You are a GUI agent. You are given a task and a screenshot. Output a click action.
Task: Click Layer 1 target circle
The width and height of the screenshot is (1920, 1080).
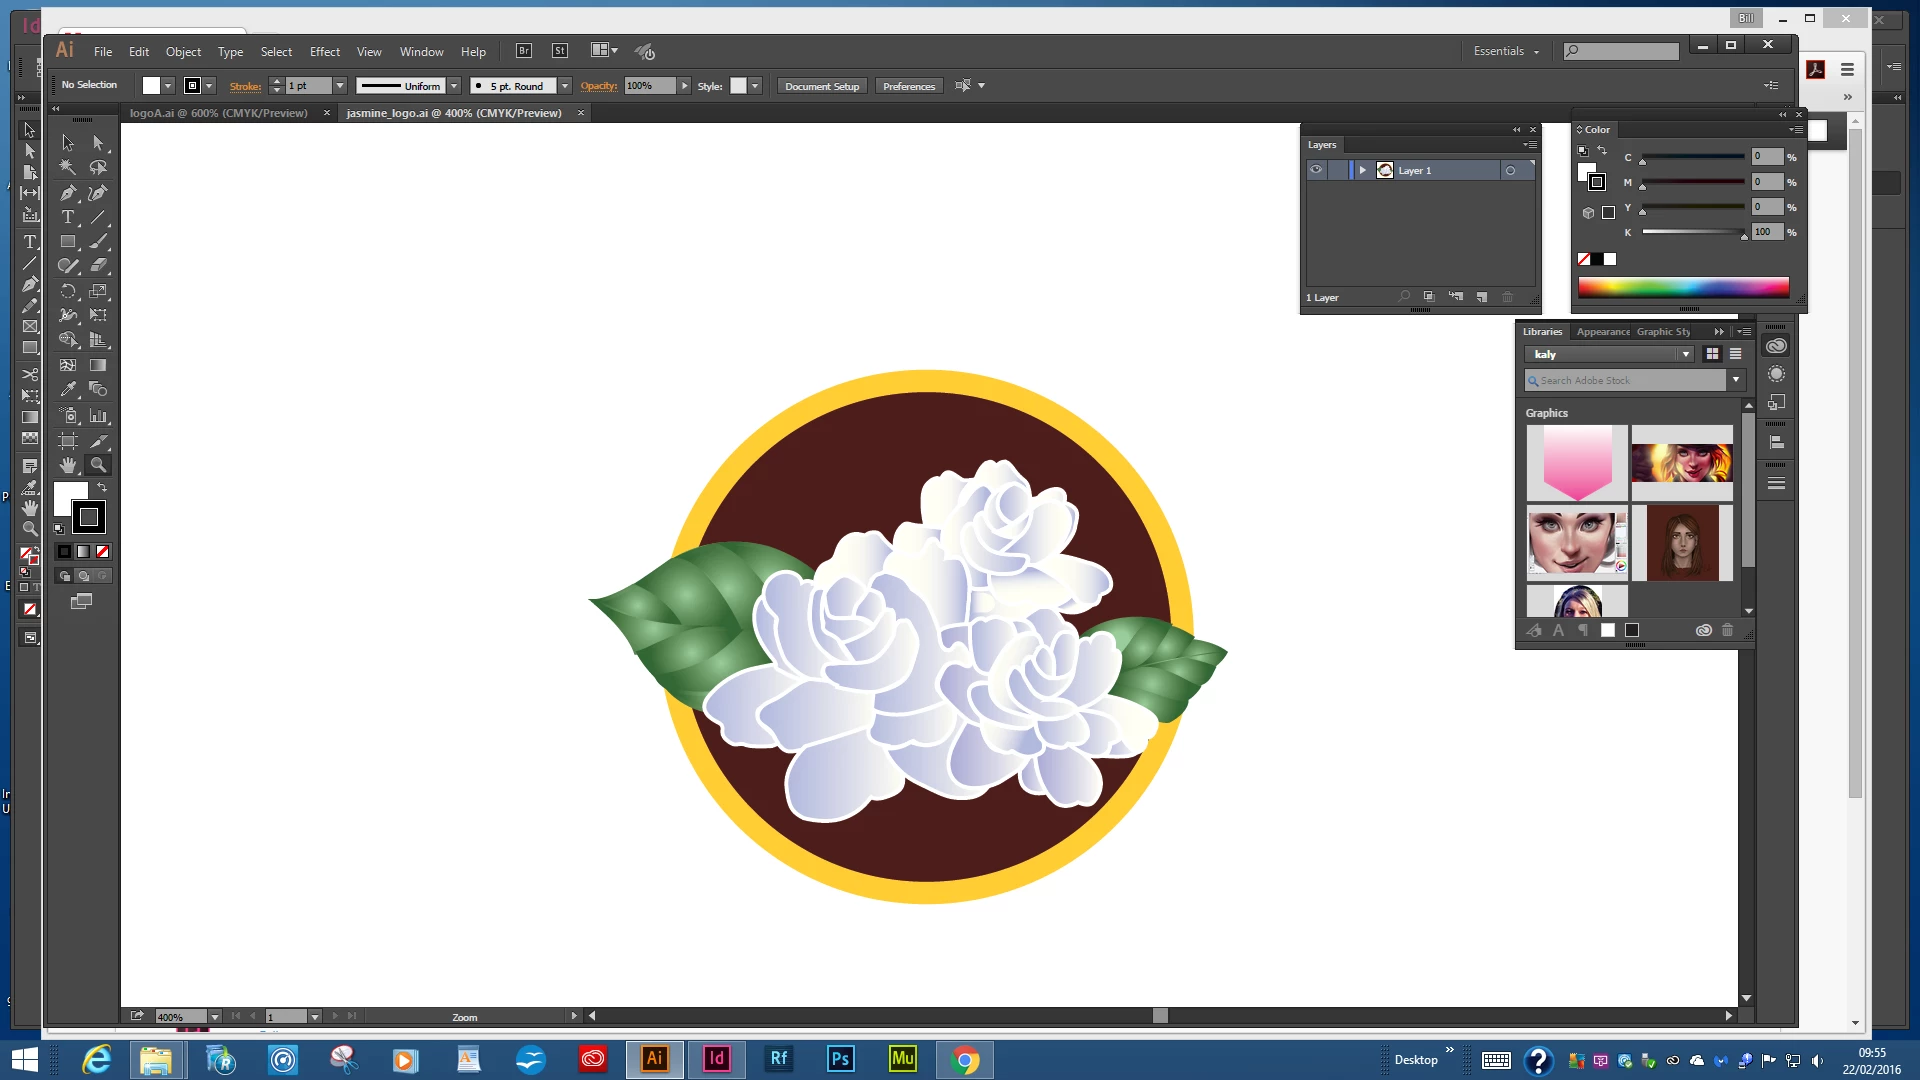coord(1510,171)
